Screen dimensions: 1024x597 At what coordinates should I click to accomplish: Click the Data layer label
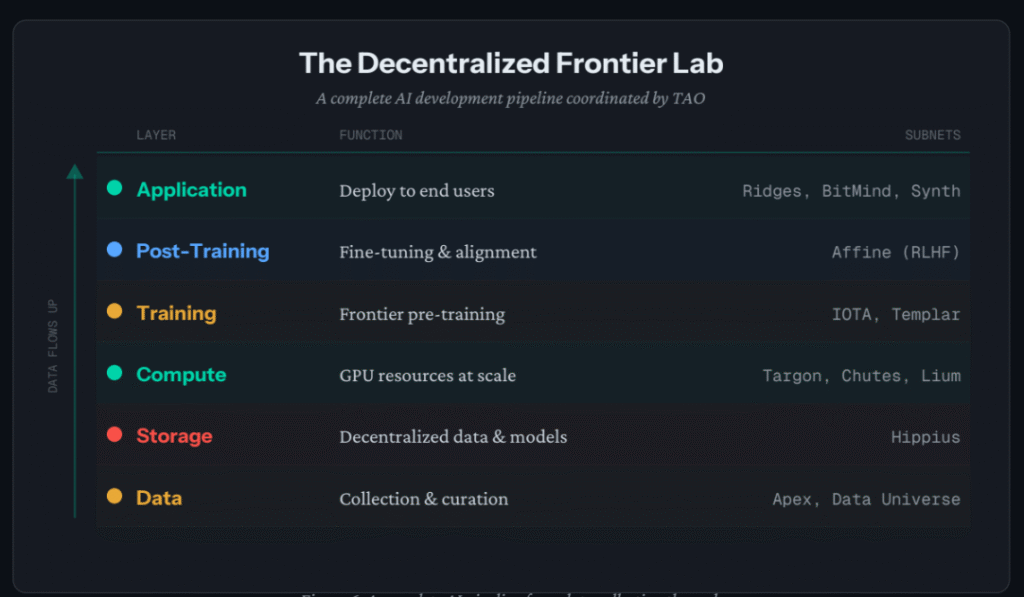pyautogui.click(x=159, y=498)
